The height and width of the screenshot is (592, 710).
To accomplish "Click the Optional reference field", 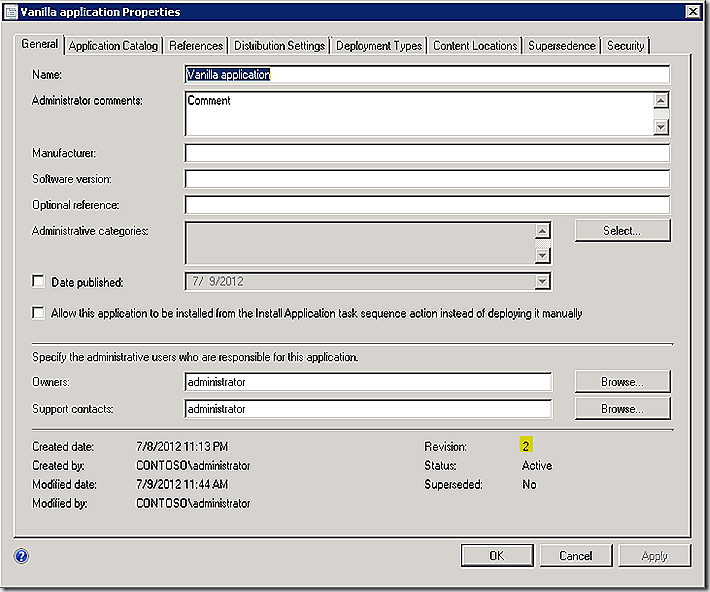I will point(427,205).
